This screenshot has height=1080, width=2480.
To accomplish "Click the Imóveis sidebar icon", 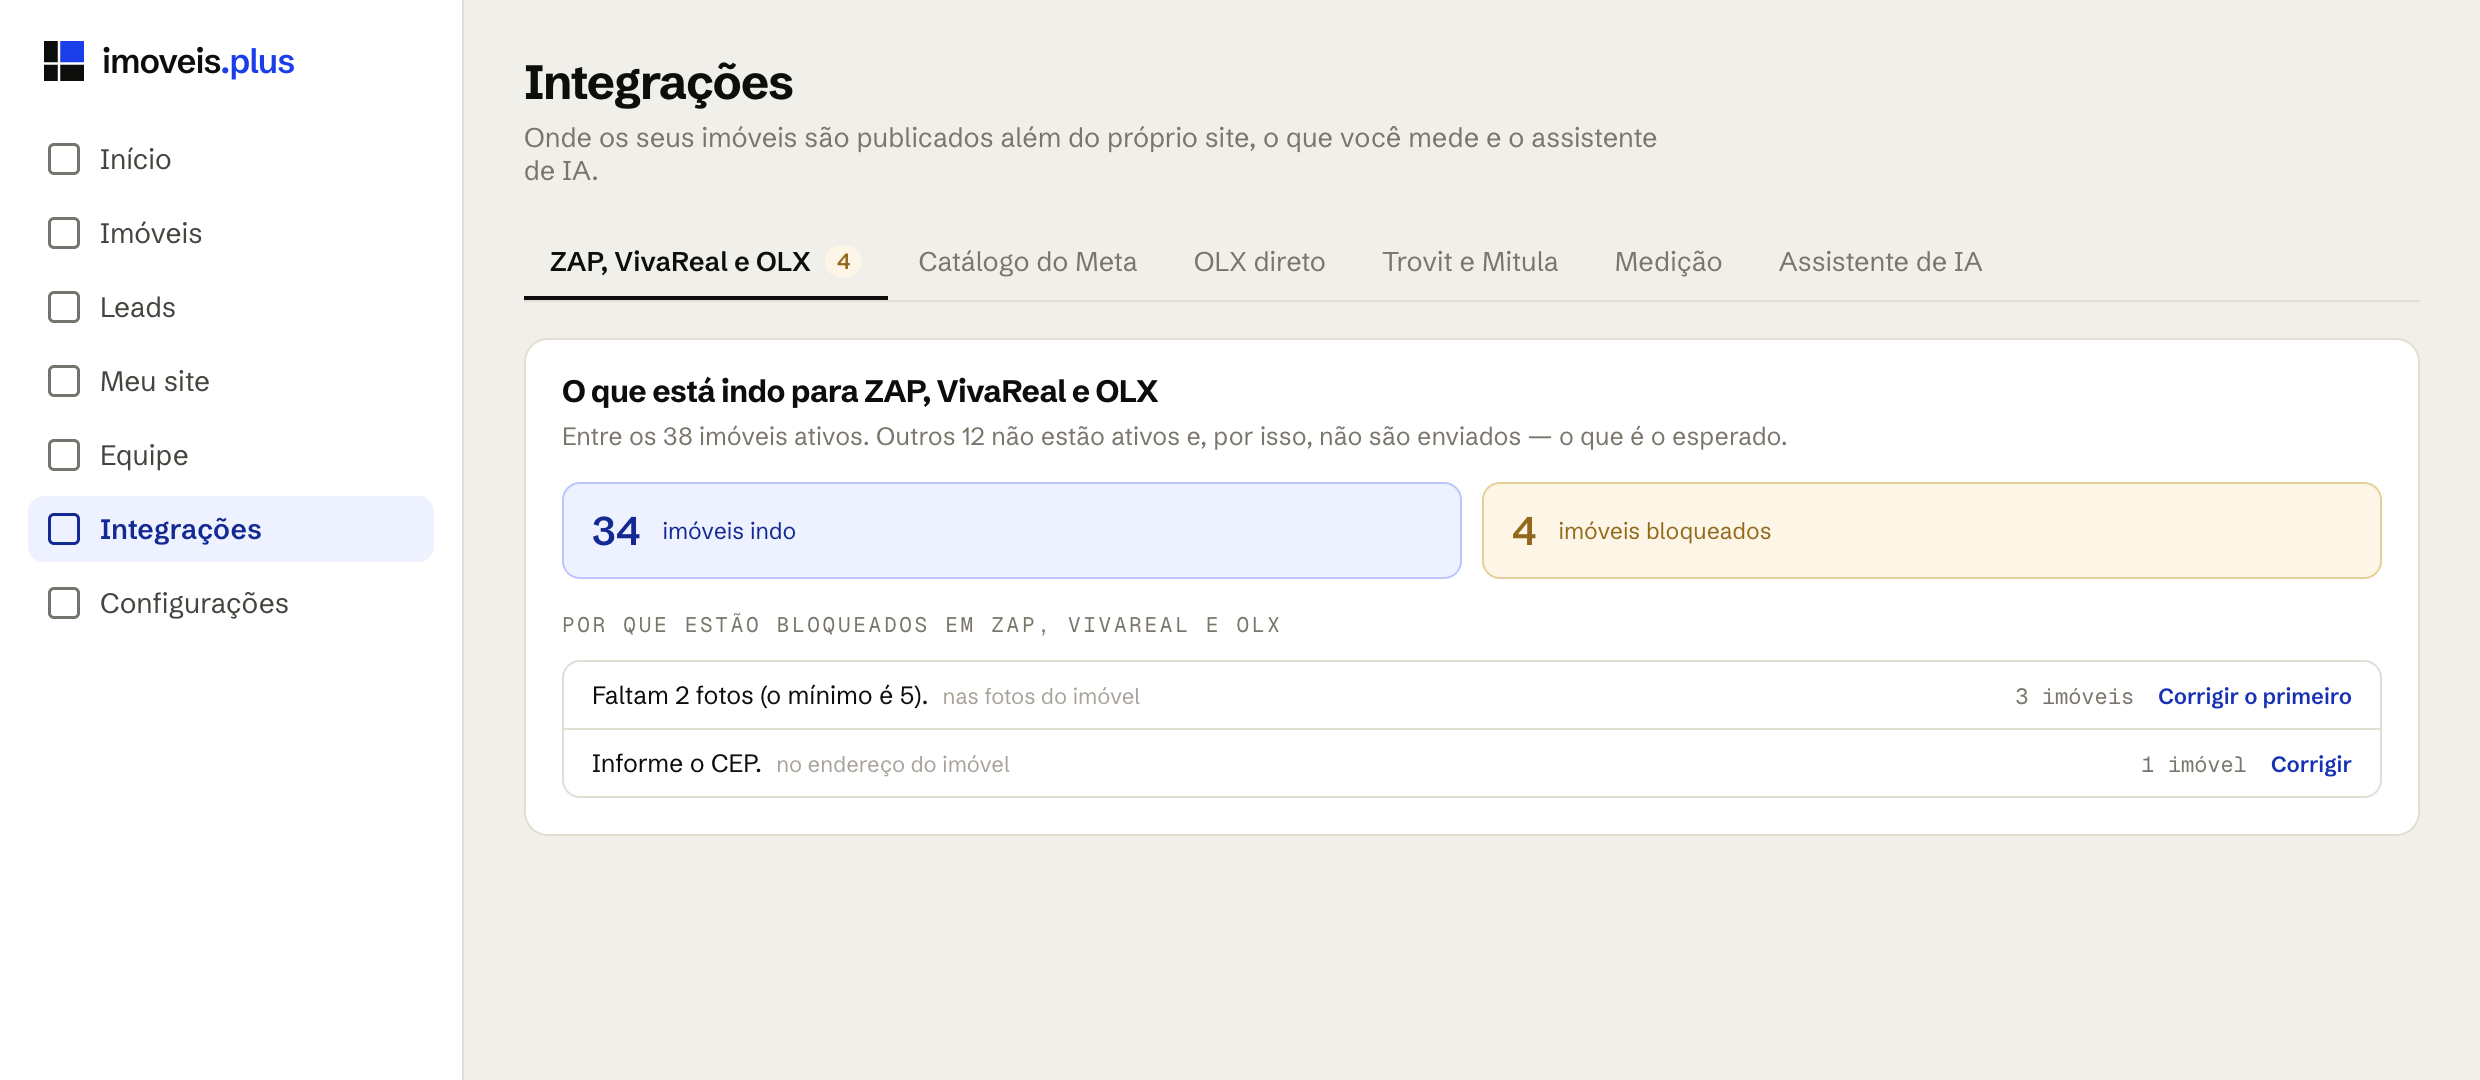I will pyautogui.click(x=64, y=233).
